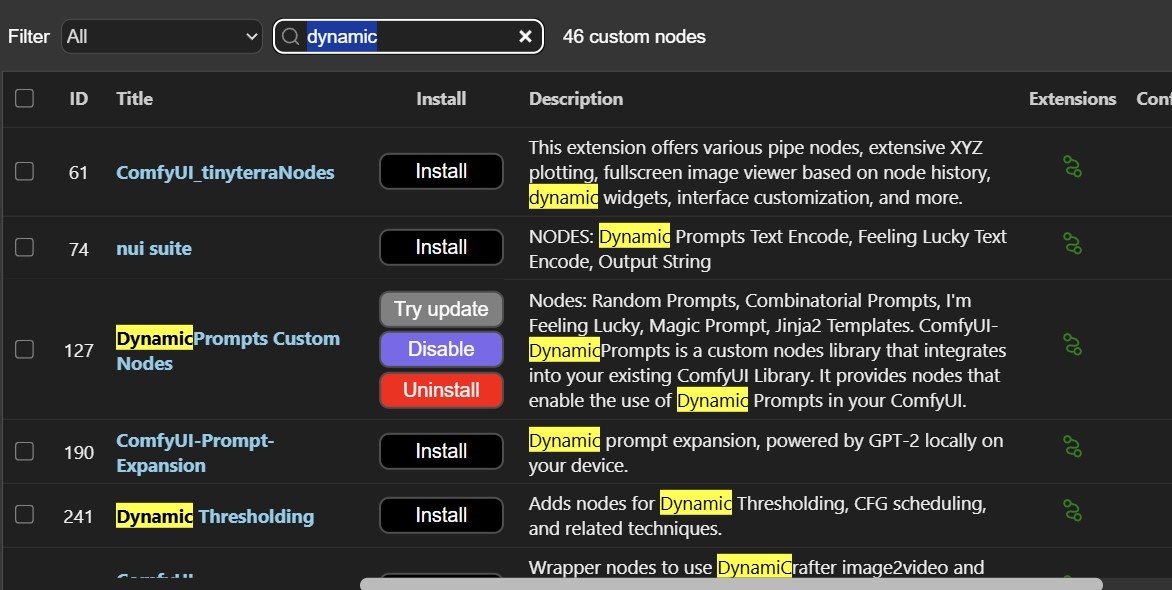Sort by the Extensions column header
This screenshot has width=1172, height=590.
click(x=1072, y=99)
